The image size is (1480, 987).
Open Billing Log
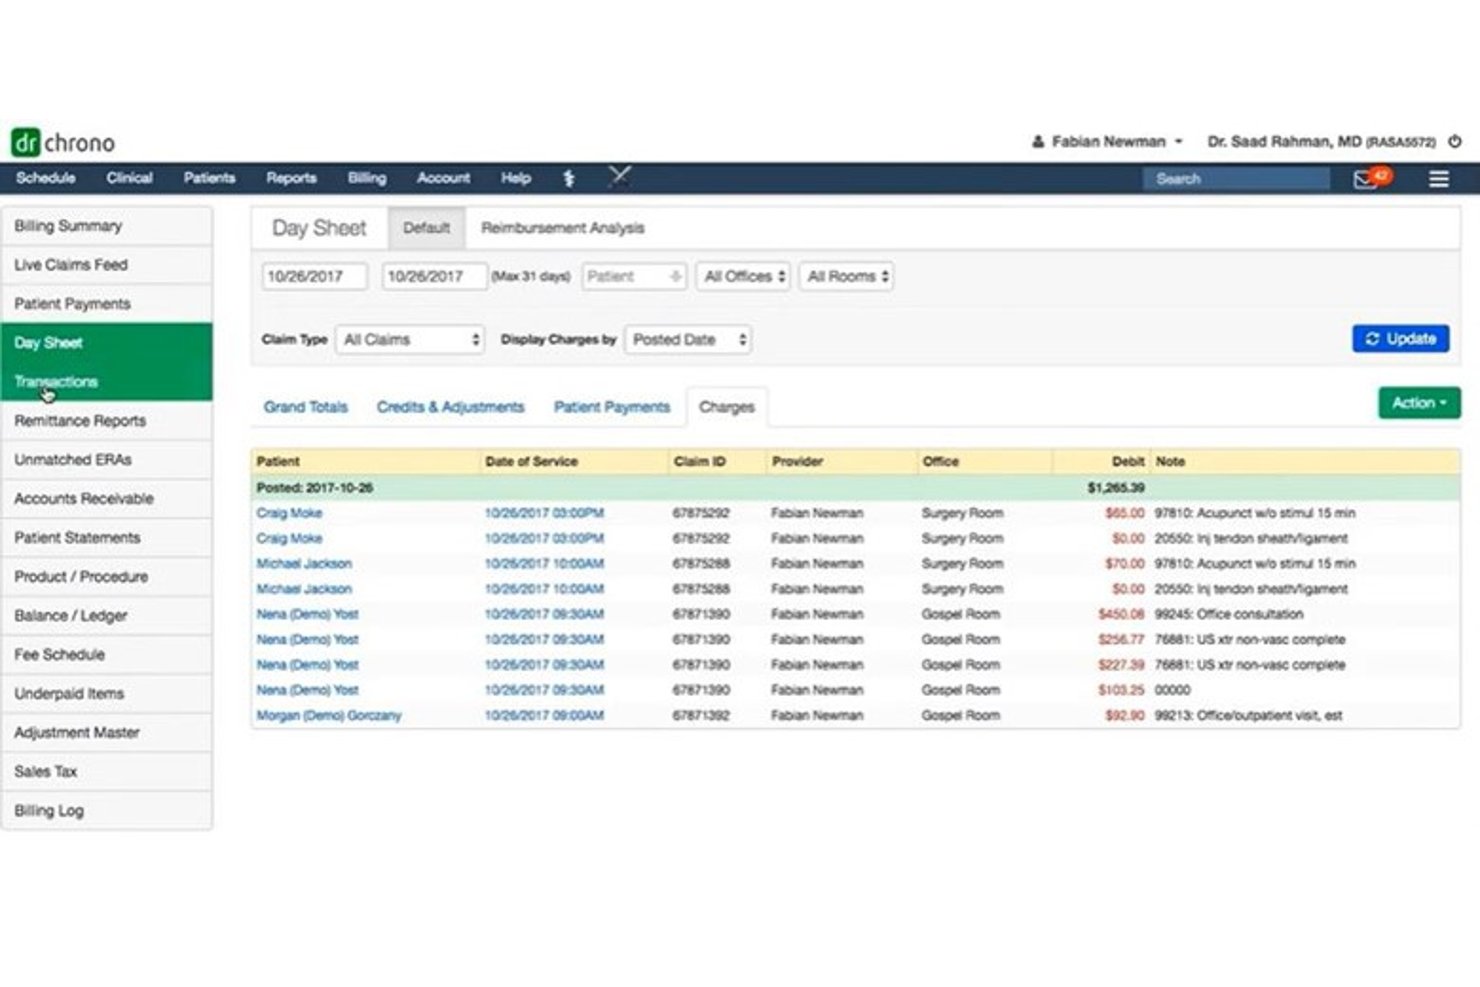coord(107,811)
